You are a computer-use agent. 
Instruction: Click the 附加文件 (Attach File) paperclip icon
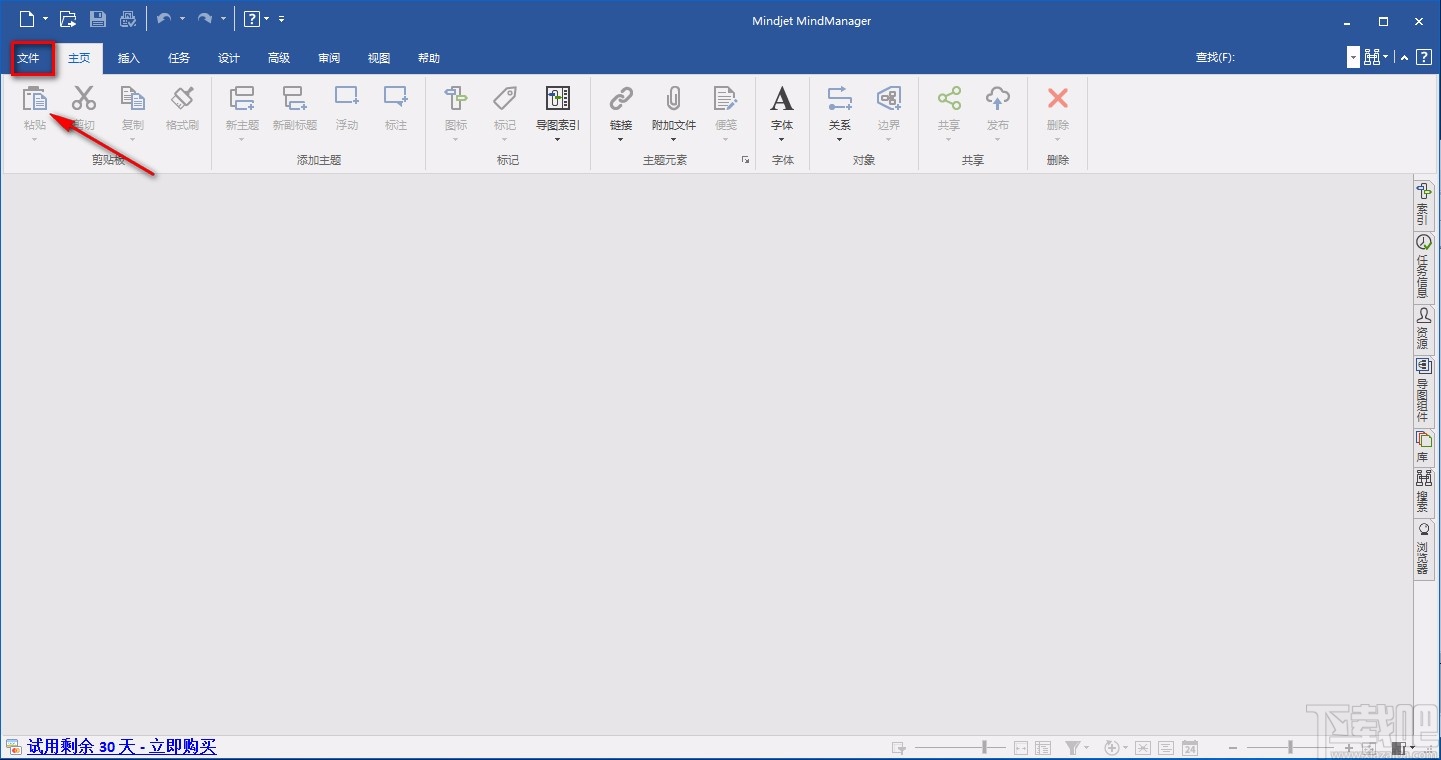(x=674, y=98)
